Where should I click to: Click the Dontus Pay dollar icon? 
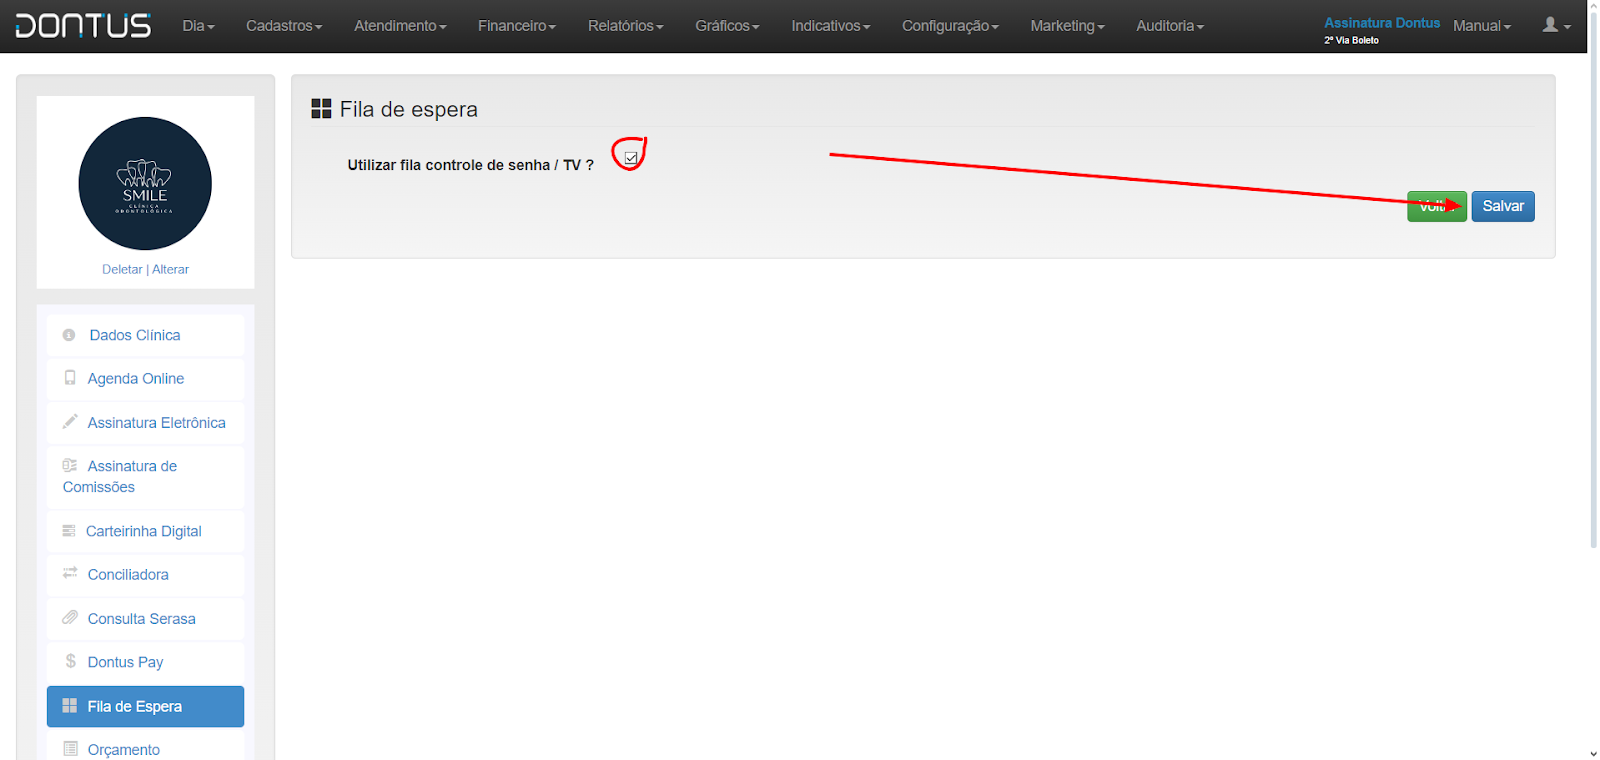pos(71,661)
